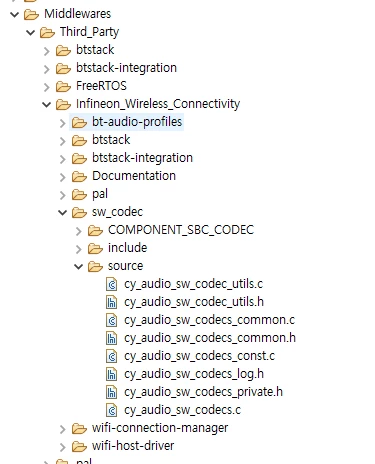This screenshot has width=375, height=464.
Task: Click the include folder icon
Action: click(95, 248)
